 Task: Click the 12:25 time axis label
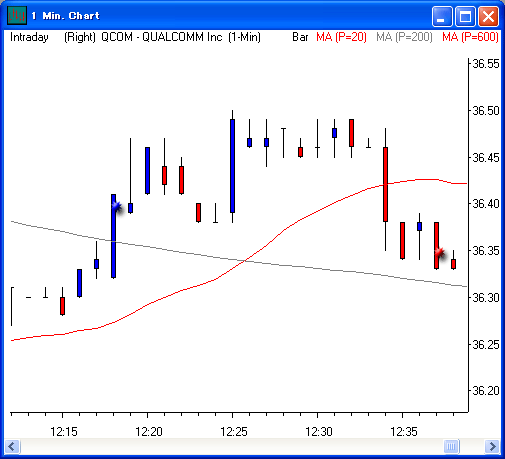pyautogui.click(x=234, y=432)
